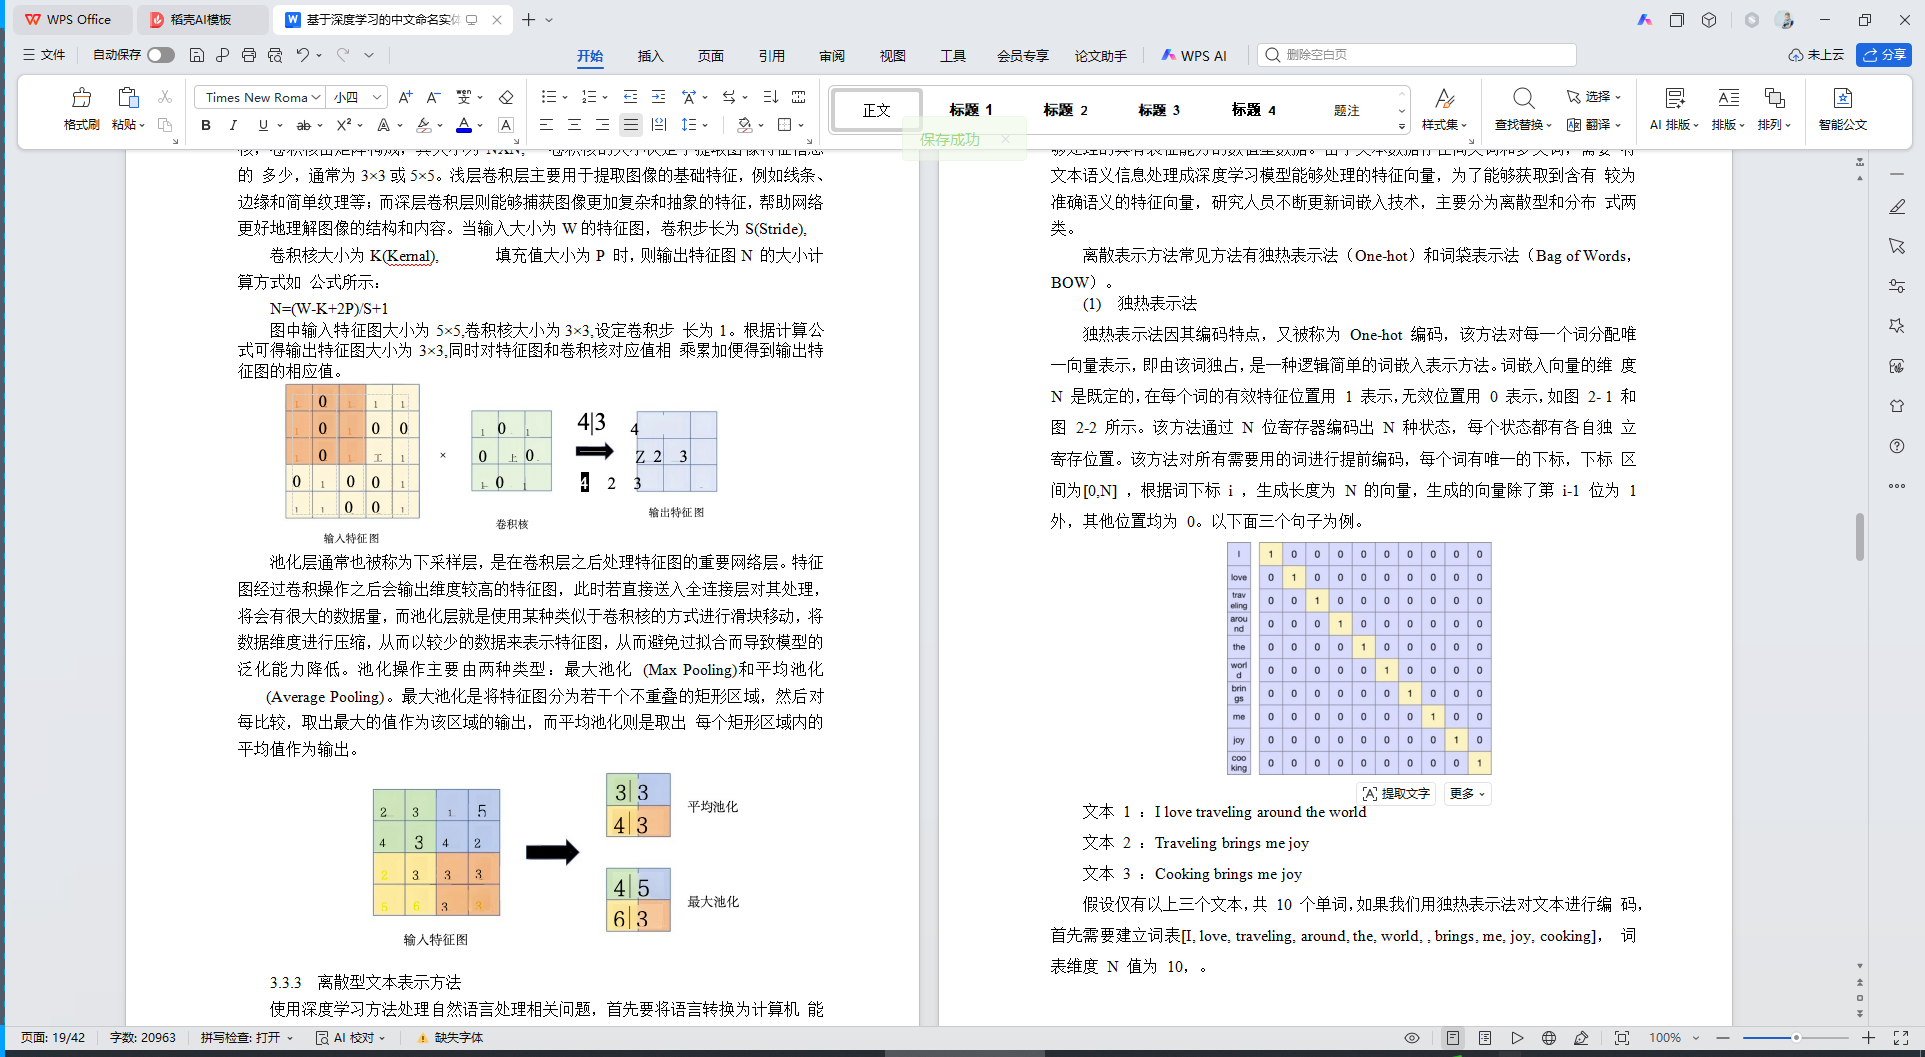This screenshot has height=1057, width=1925.
Task: Open the Review (审阅) ribbon tab
Action: pos(832,56)
